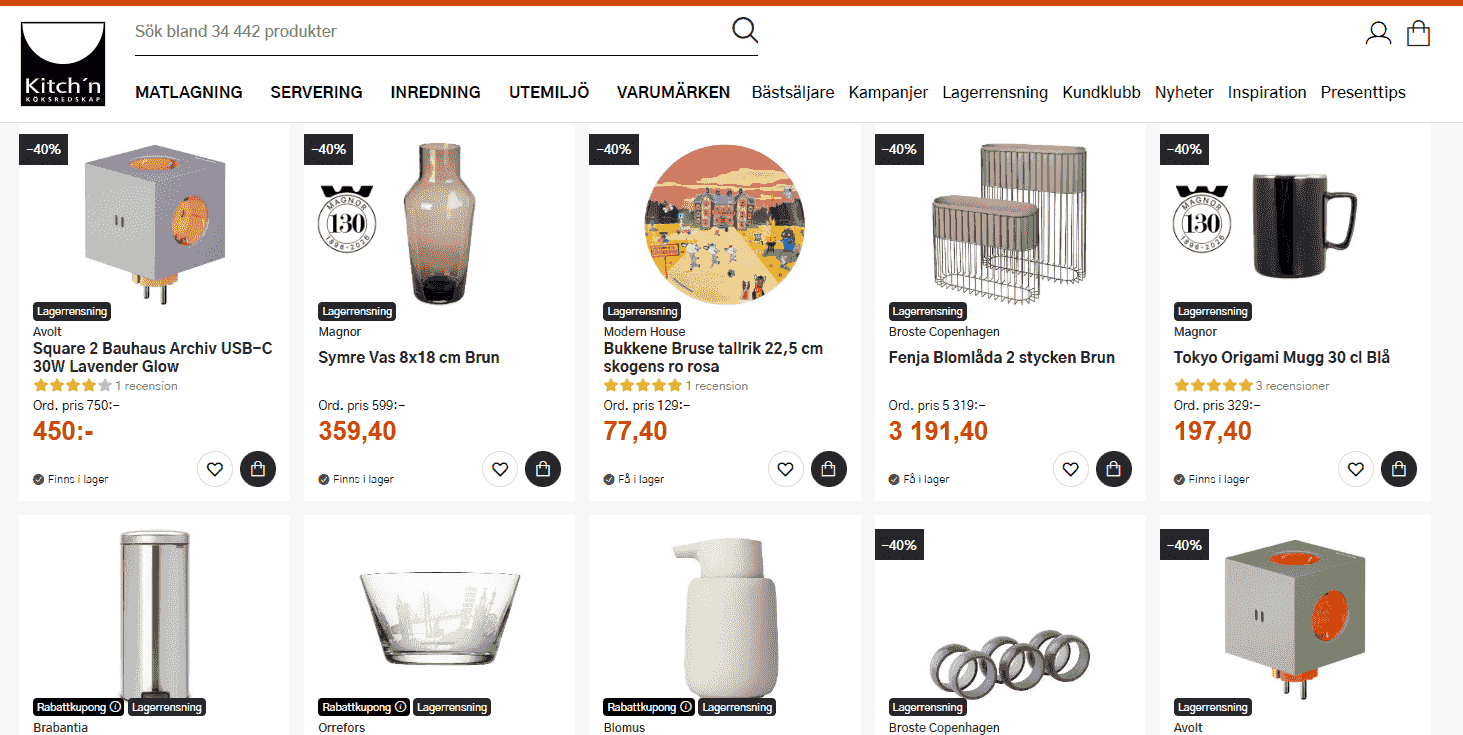Screen dimensions: 1463x735
Task: Toggle wishlist heart for Fenja Blomlåda
Action: click(x=1071, y=468)
